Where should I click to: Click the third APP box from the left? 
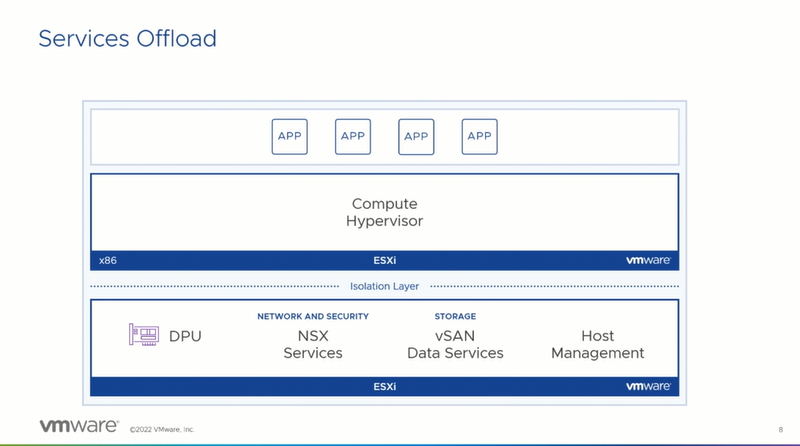416,137
